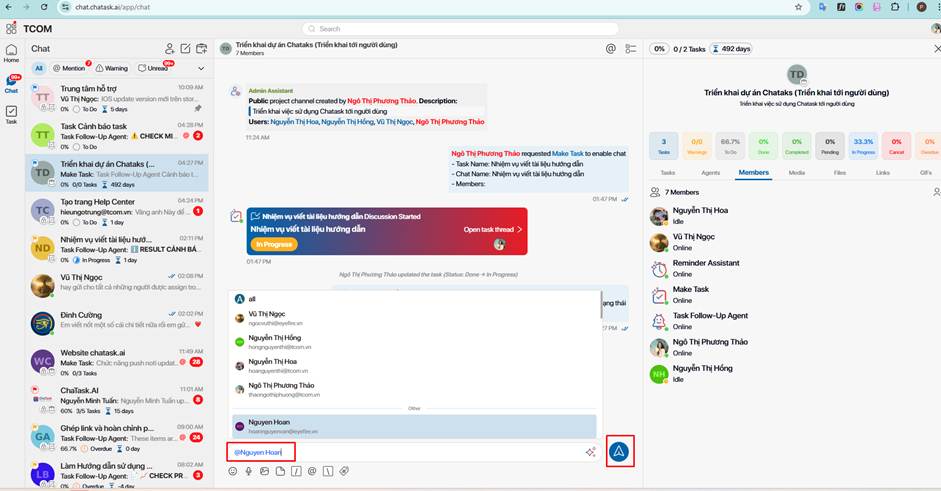The width and height of the screenshot is (941, 491).
Task: Click the 0% Cancel stat card
Action: point(897,146)
